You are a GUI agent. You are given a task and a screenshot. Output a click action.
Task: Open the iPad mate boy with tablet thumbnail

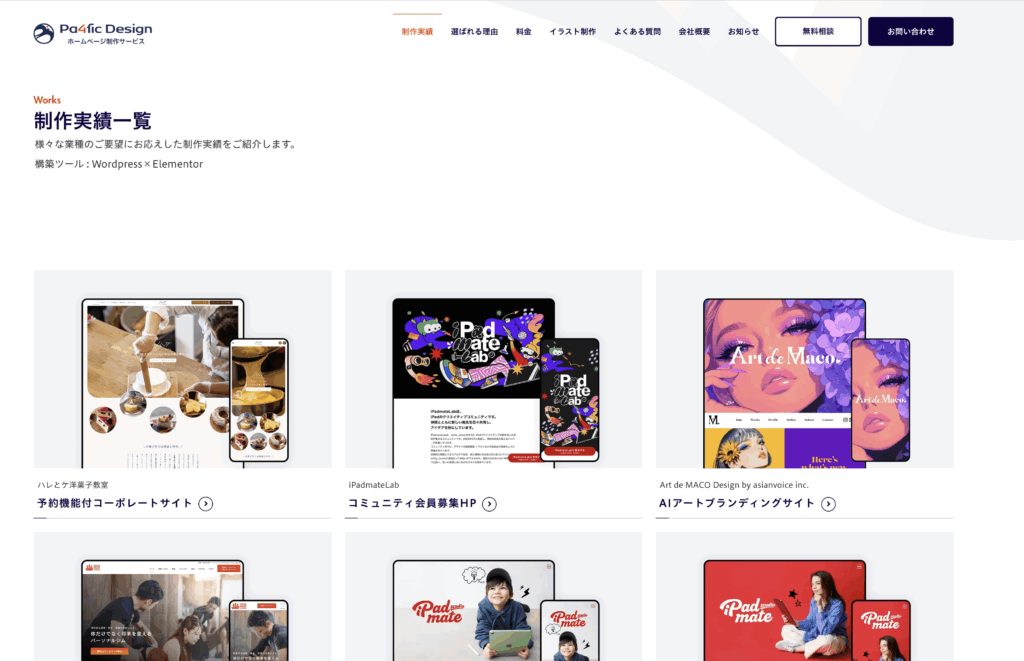tap(494, 597)
